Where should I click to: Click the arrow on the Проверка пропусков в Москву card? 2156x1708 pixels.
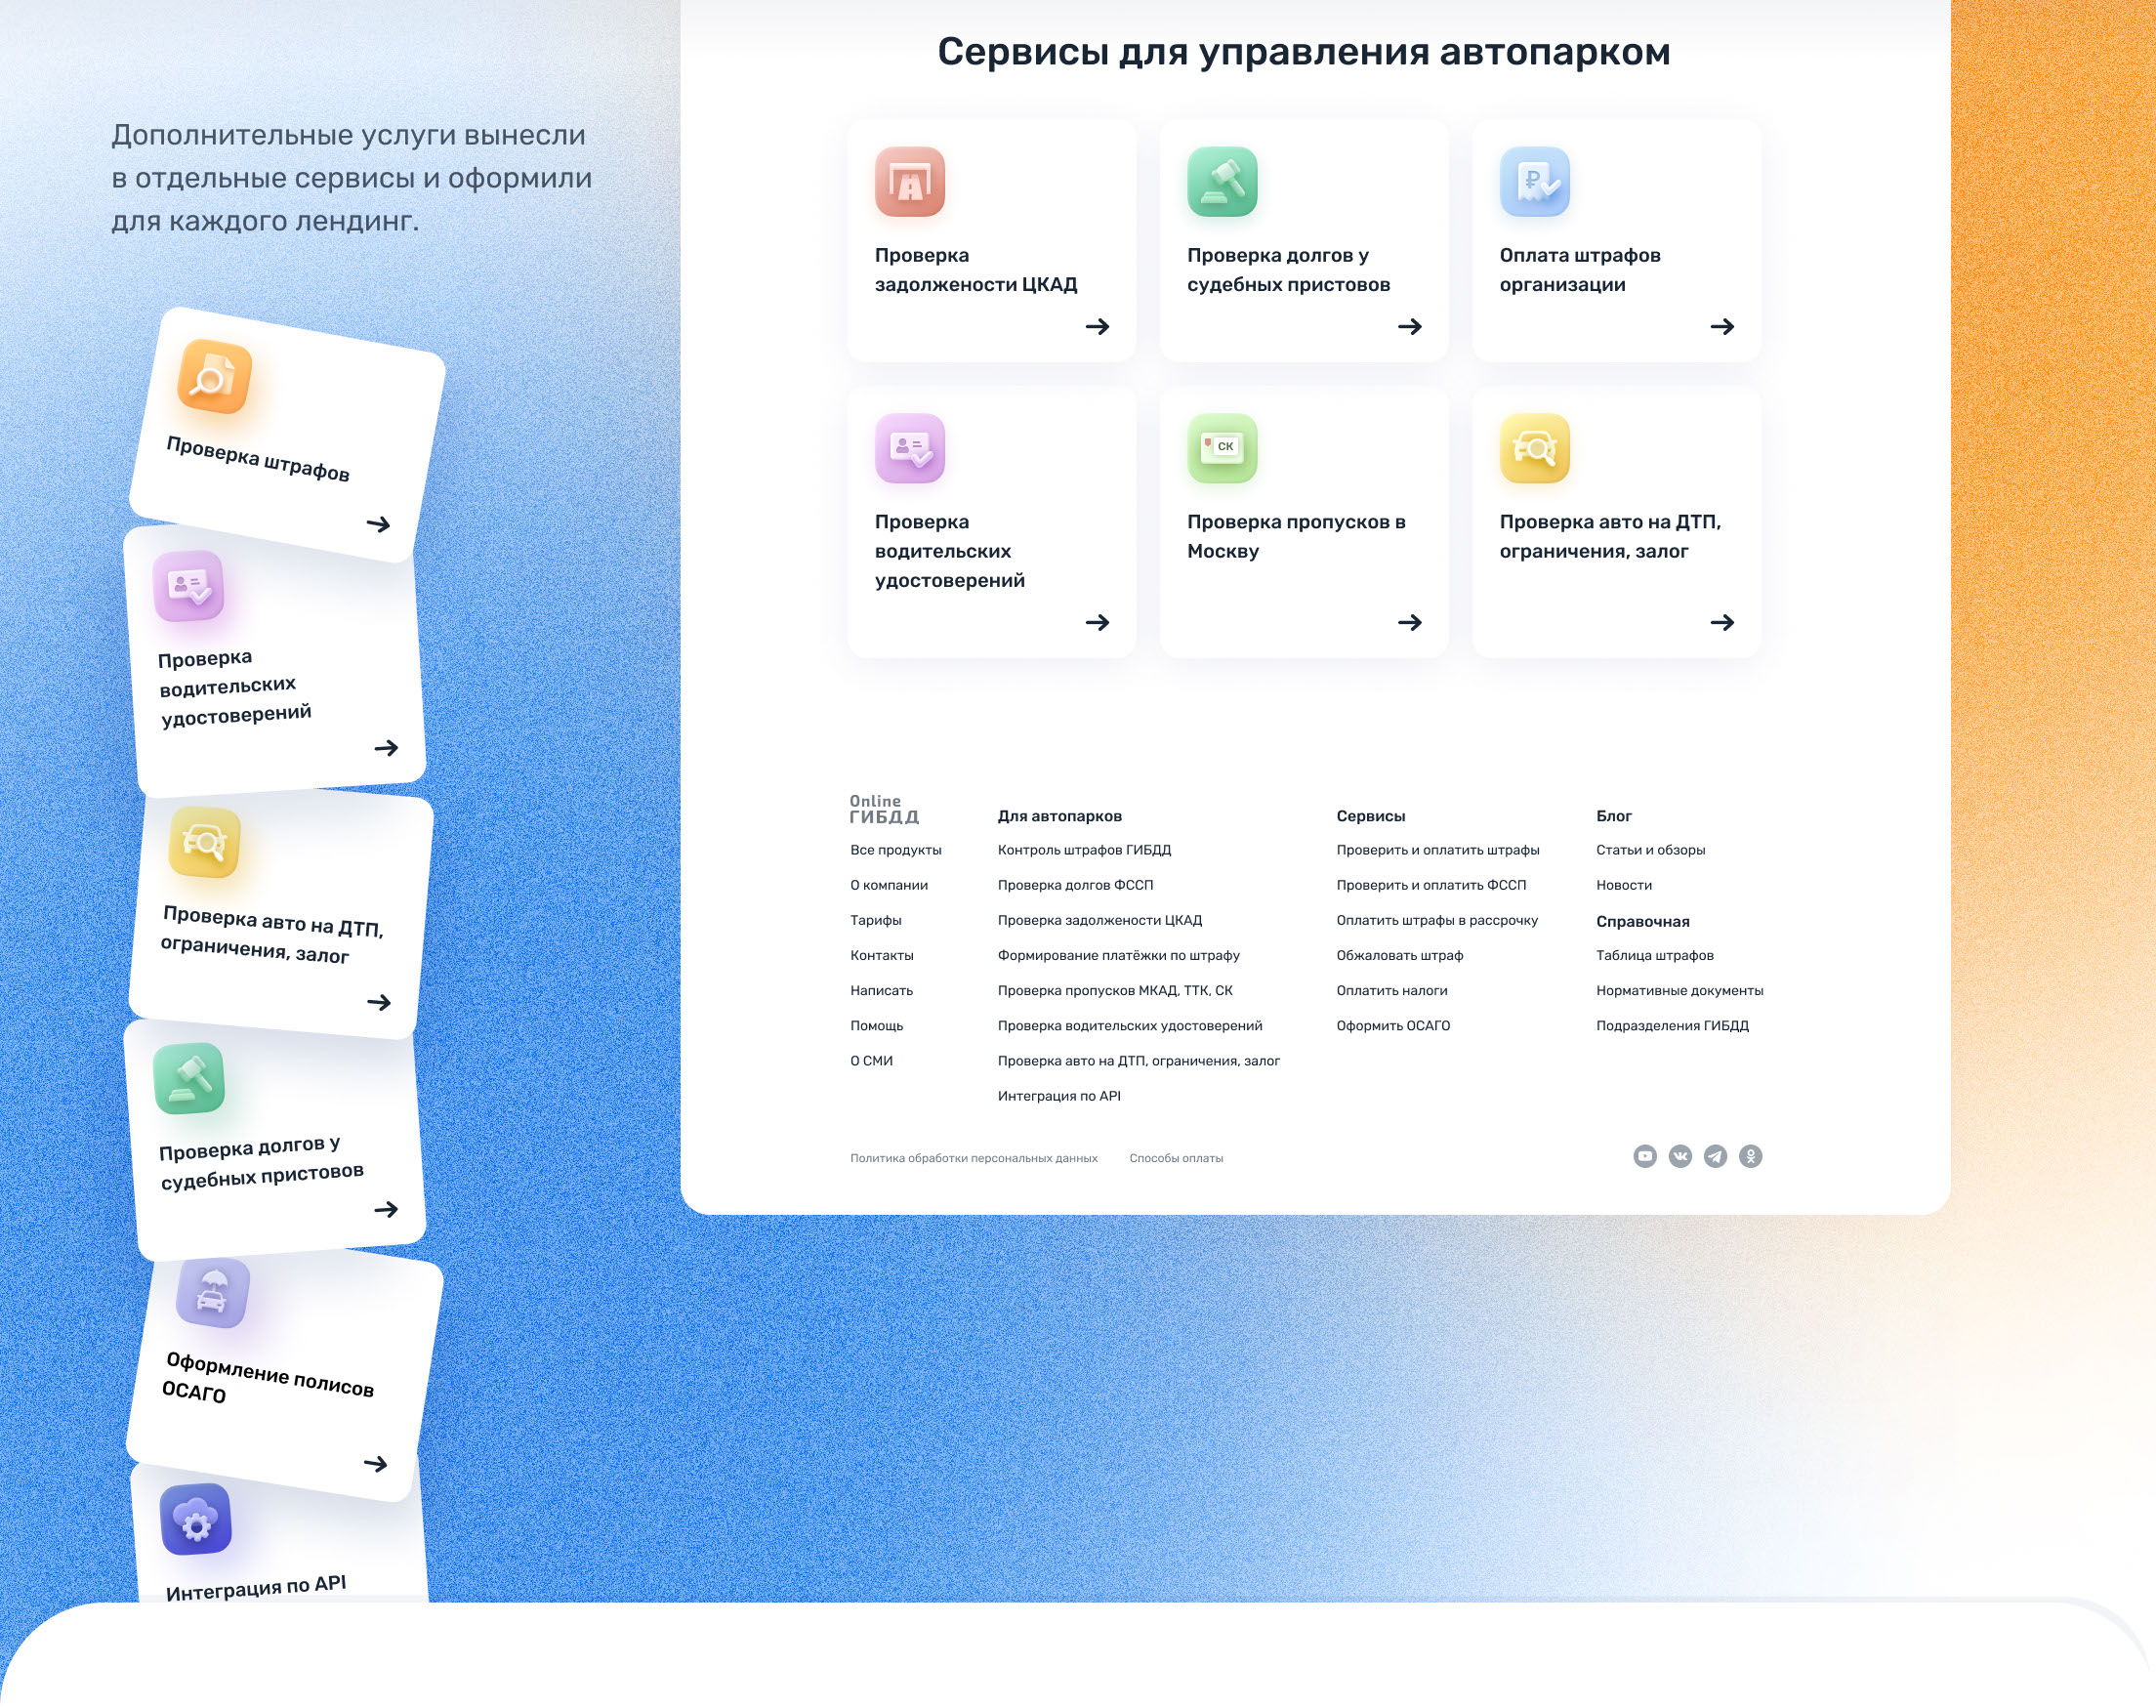[1409, 623]
